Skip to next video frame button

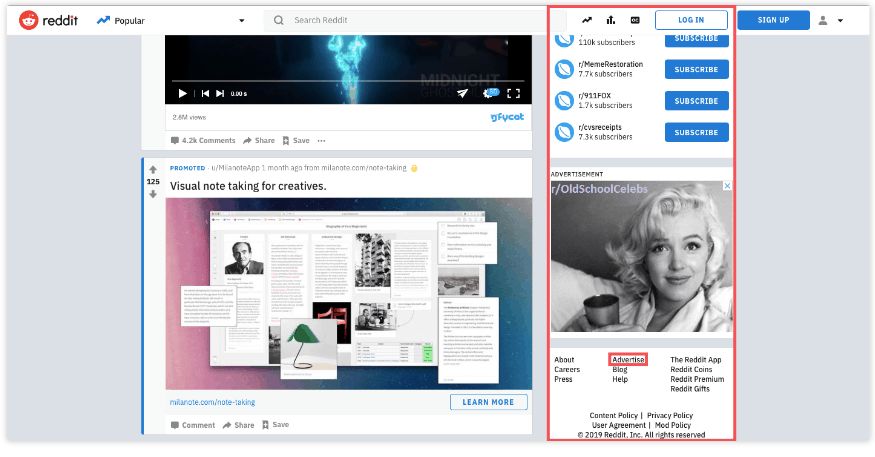[x=220, y=93]
